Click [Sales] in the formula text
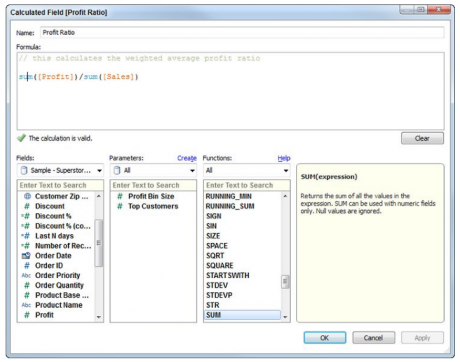The image size is (460, 362). (118, 77)
